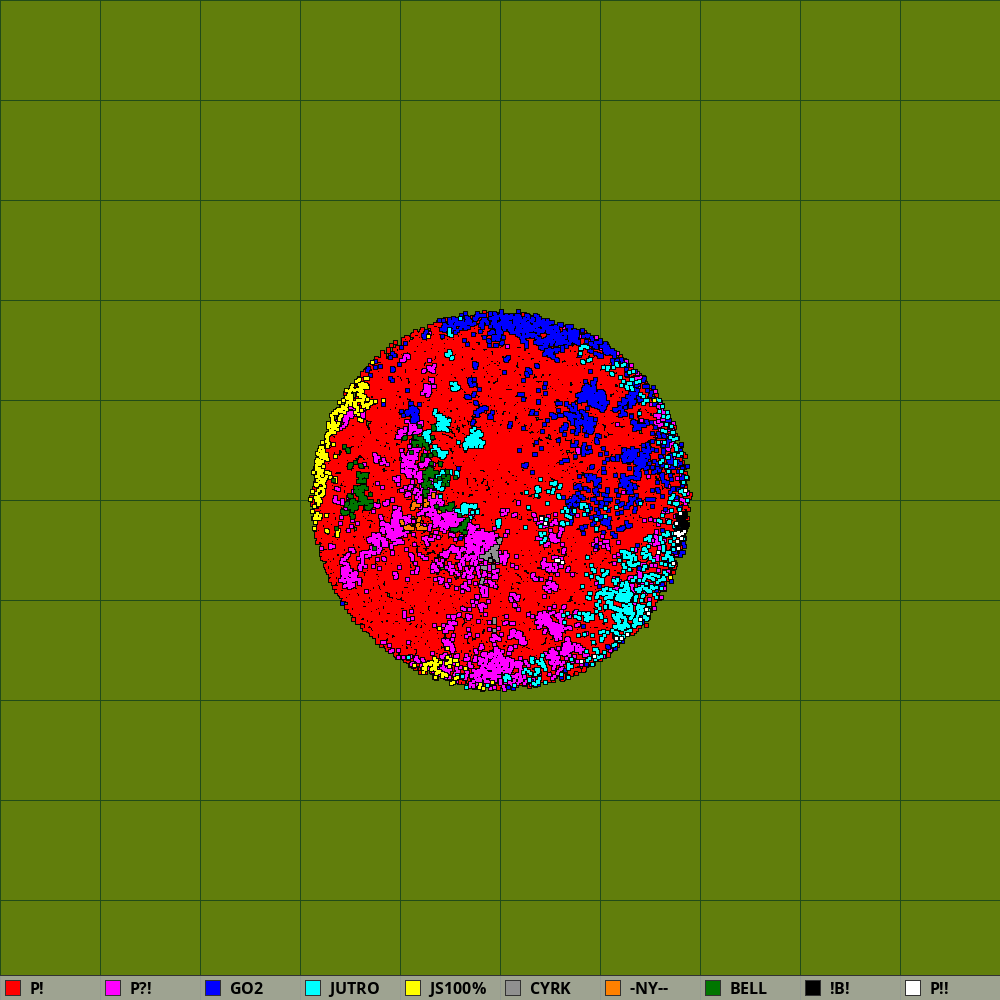Select the blue GO2 color swatch

click(x=213, y=988)
